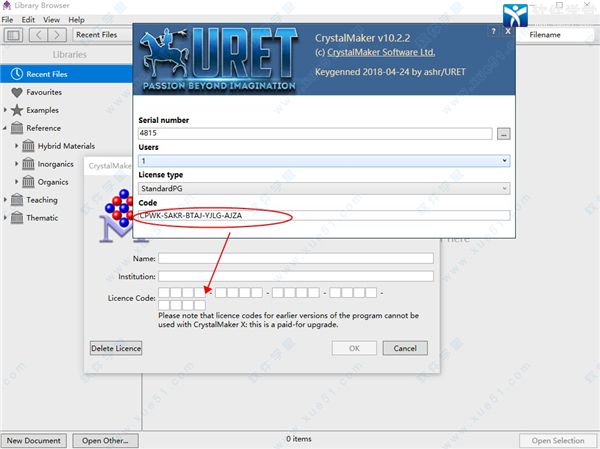Toggle the sidebar panel icon in toolbar

tap(14, 35)
